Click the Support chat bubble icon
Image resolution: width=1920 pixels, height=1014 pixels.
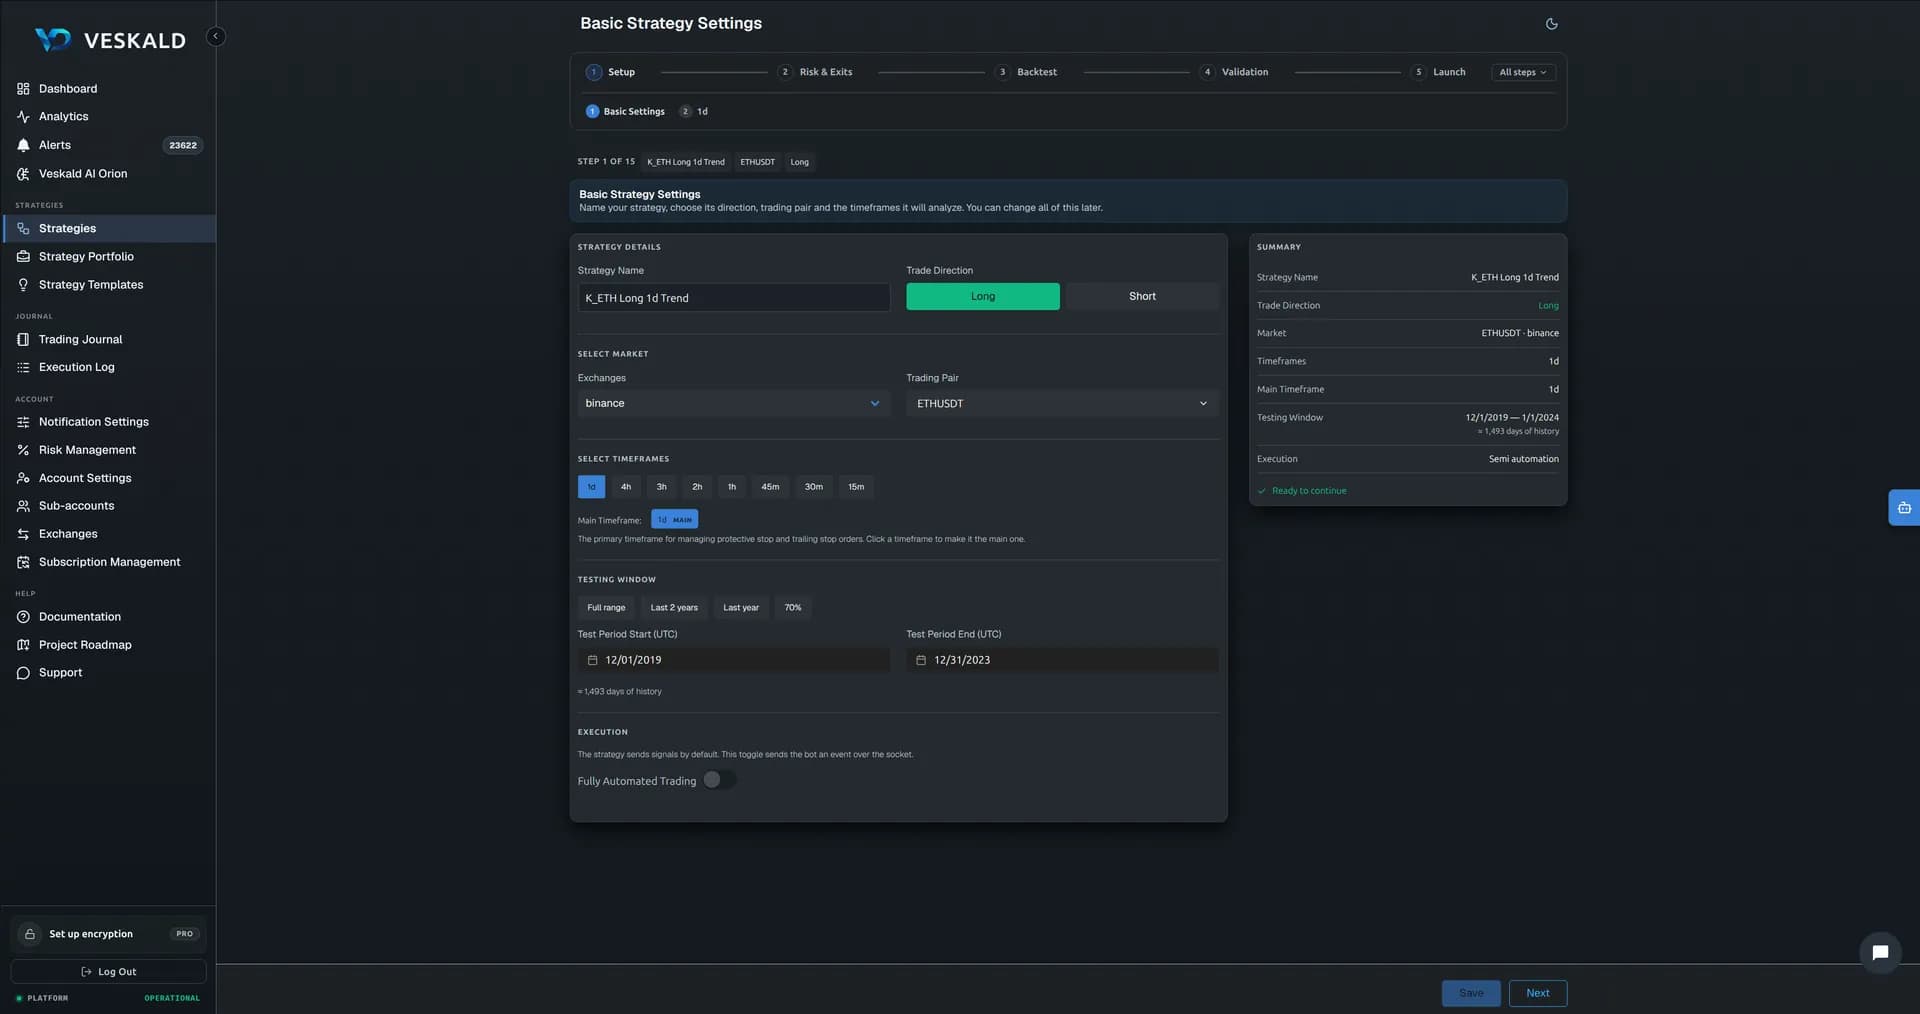pyautogui.click(x=23, y=673)
